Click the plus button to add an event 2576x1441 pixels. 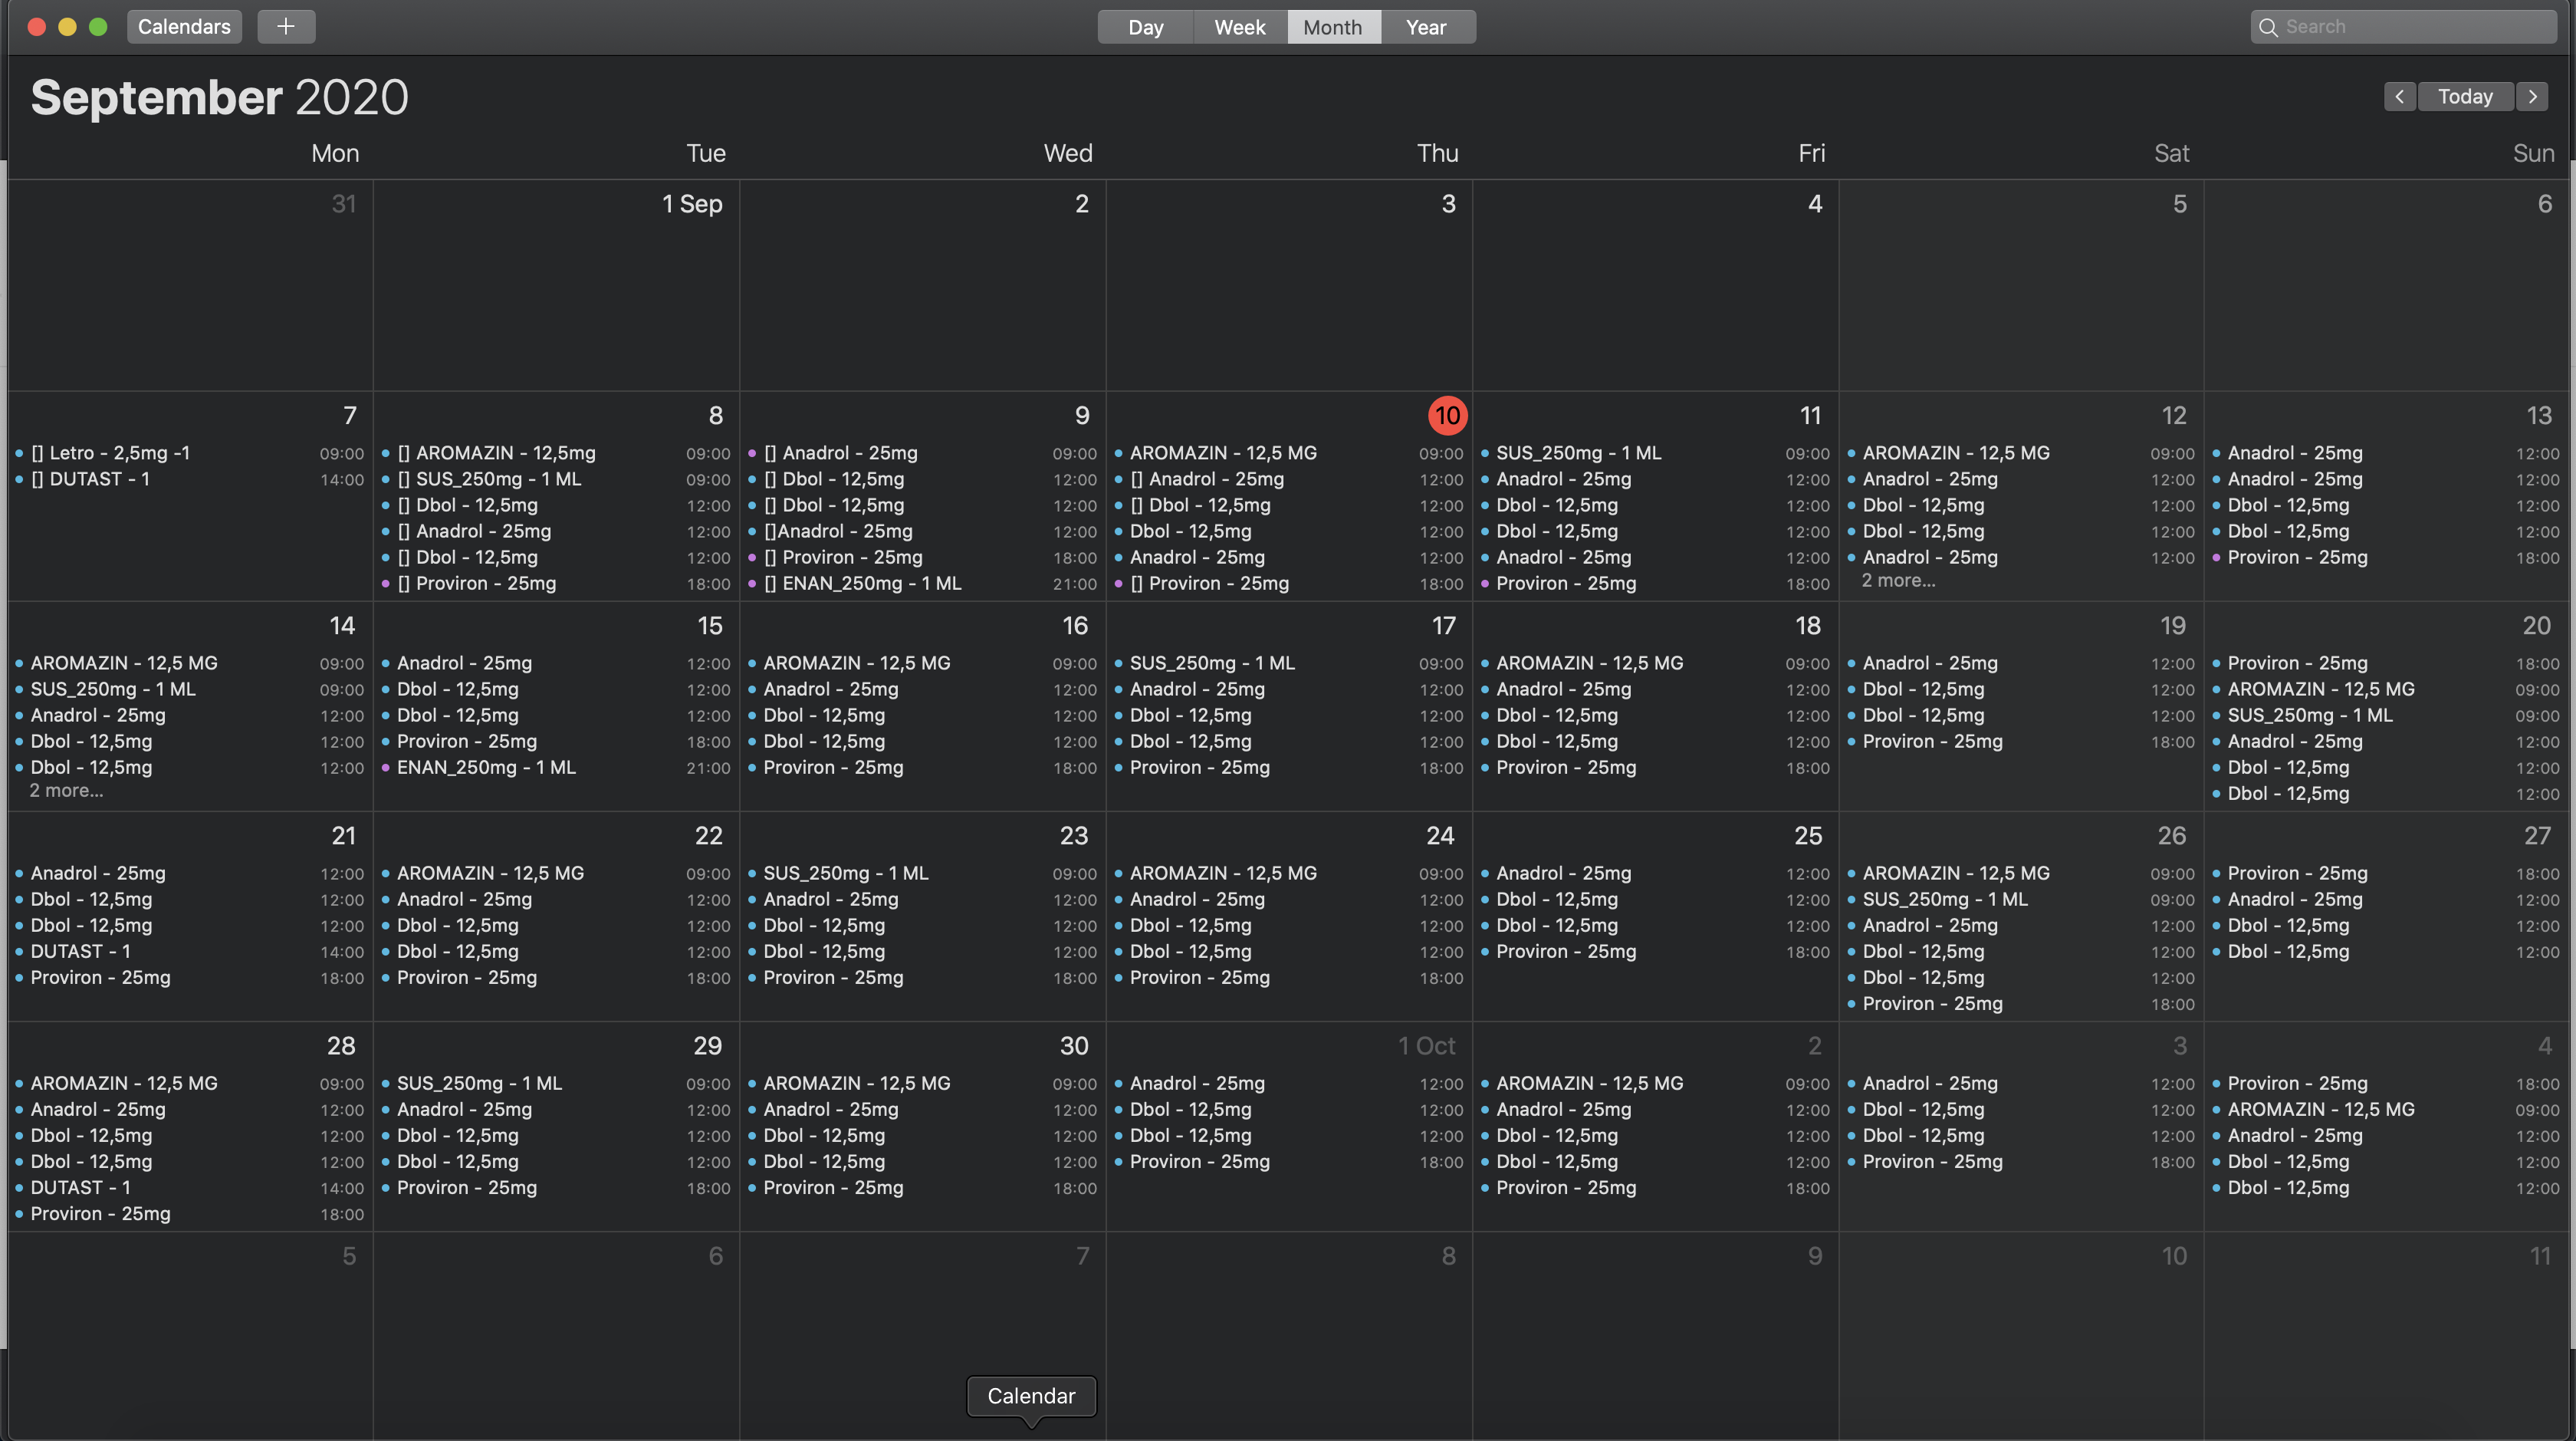(286, 27)
